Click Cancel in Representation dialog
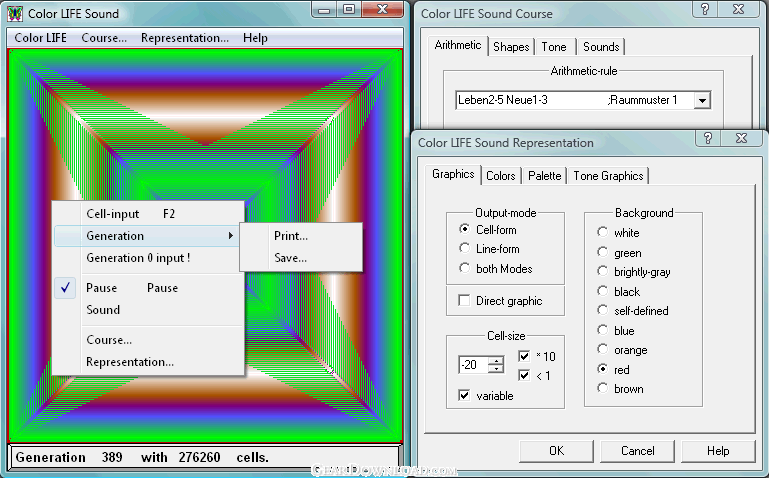The height and width of the screenshot is (478, 769). tap(637, 451)
